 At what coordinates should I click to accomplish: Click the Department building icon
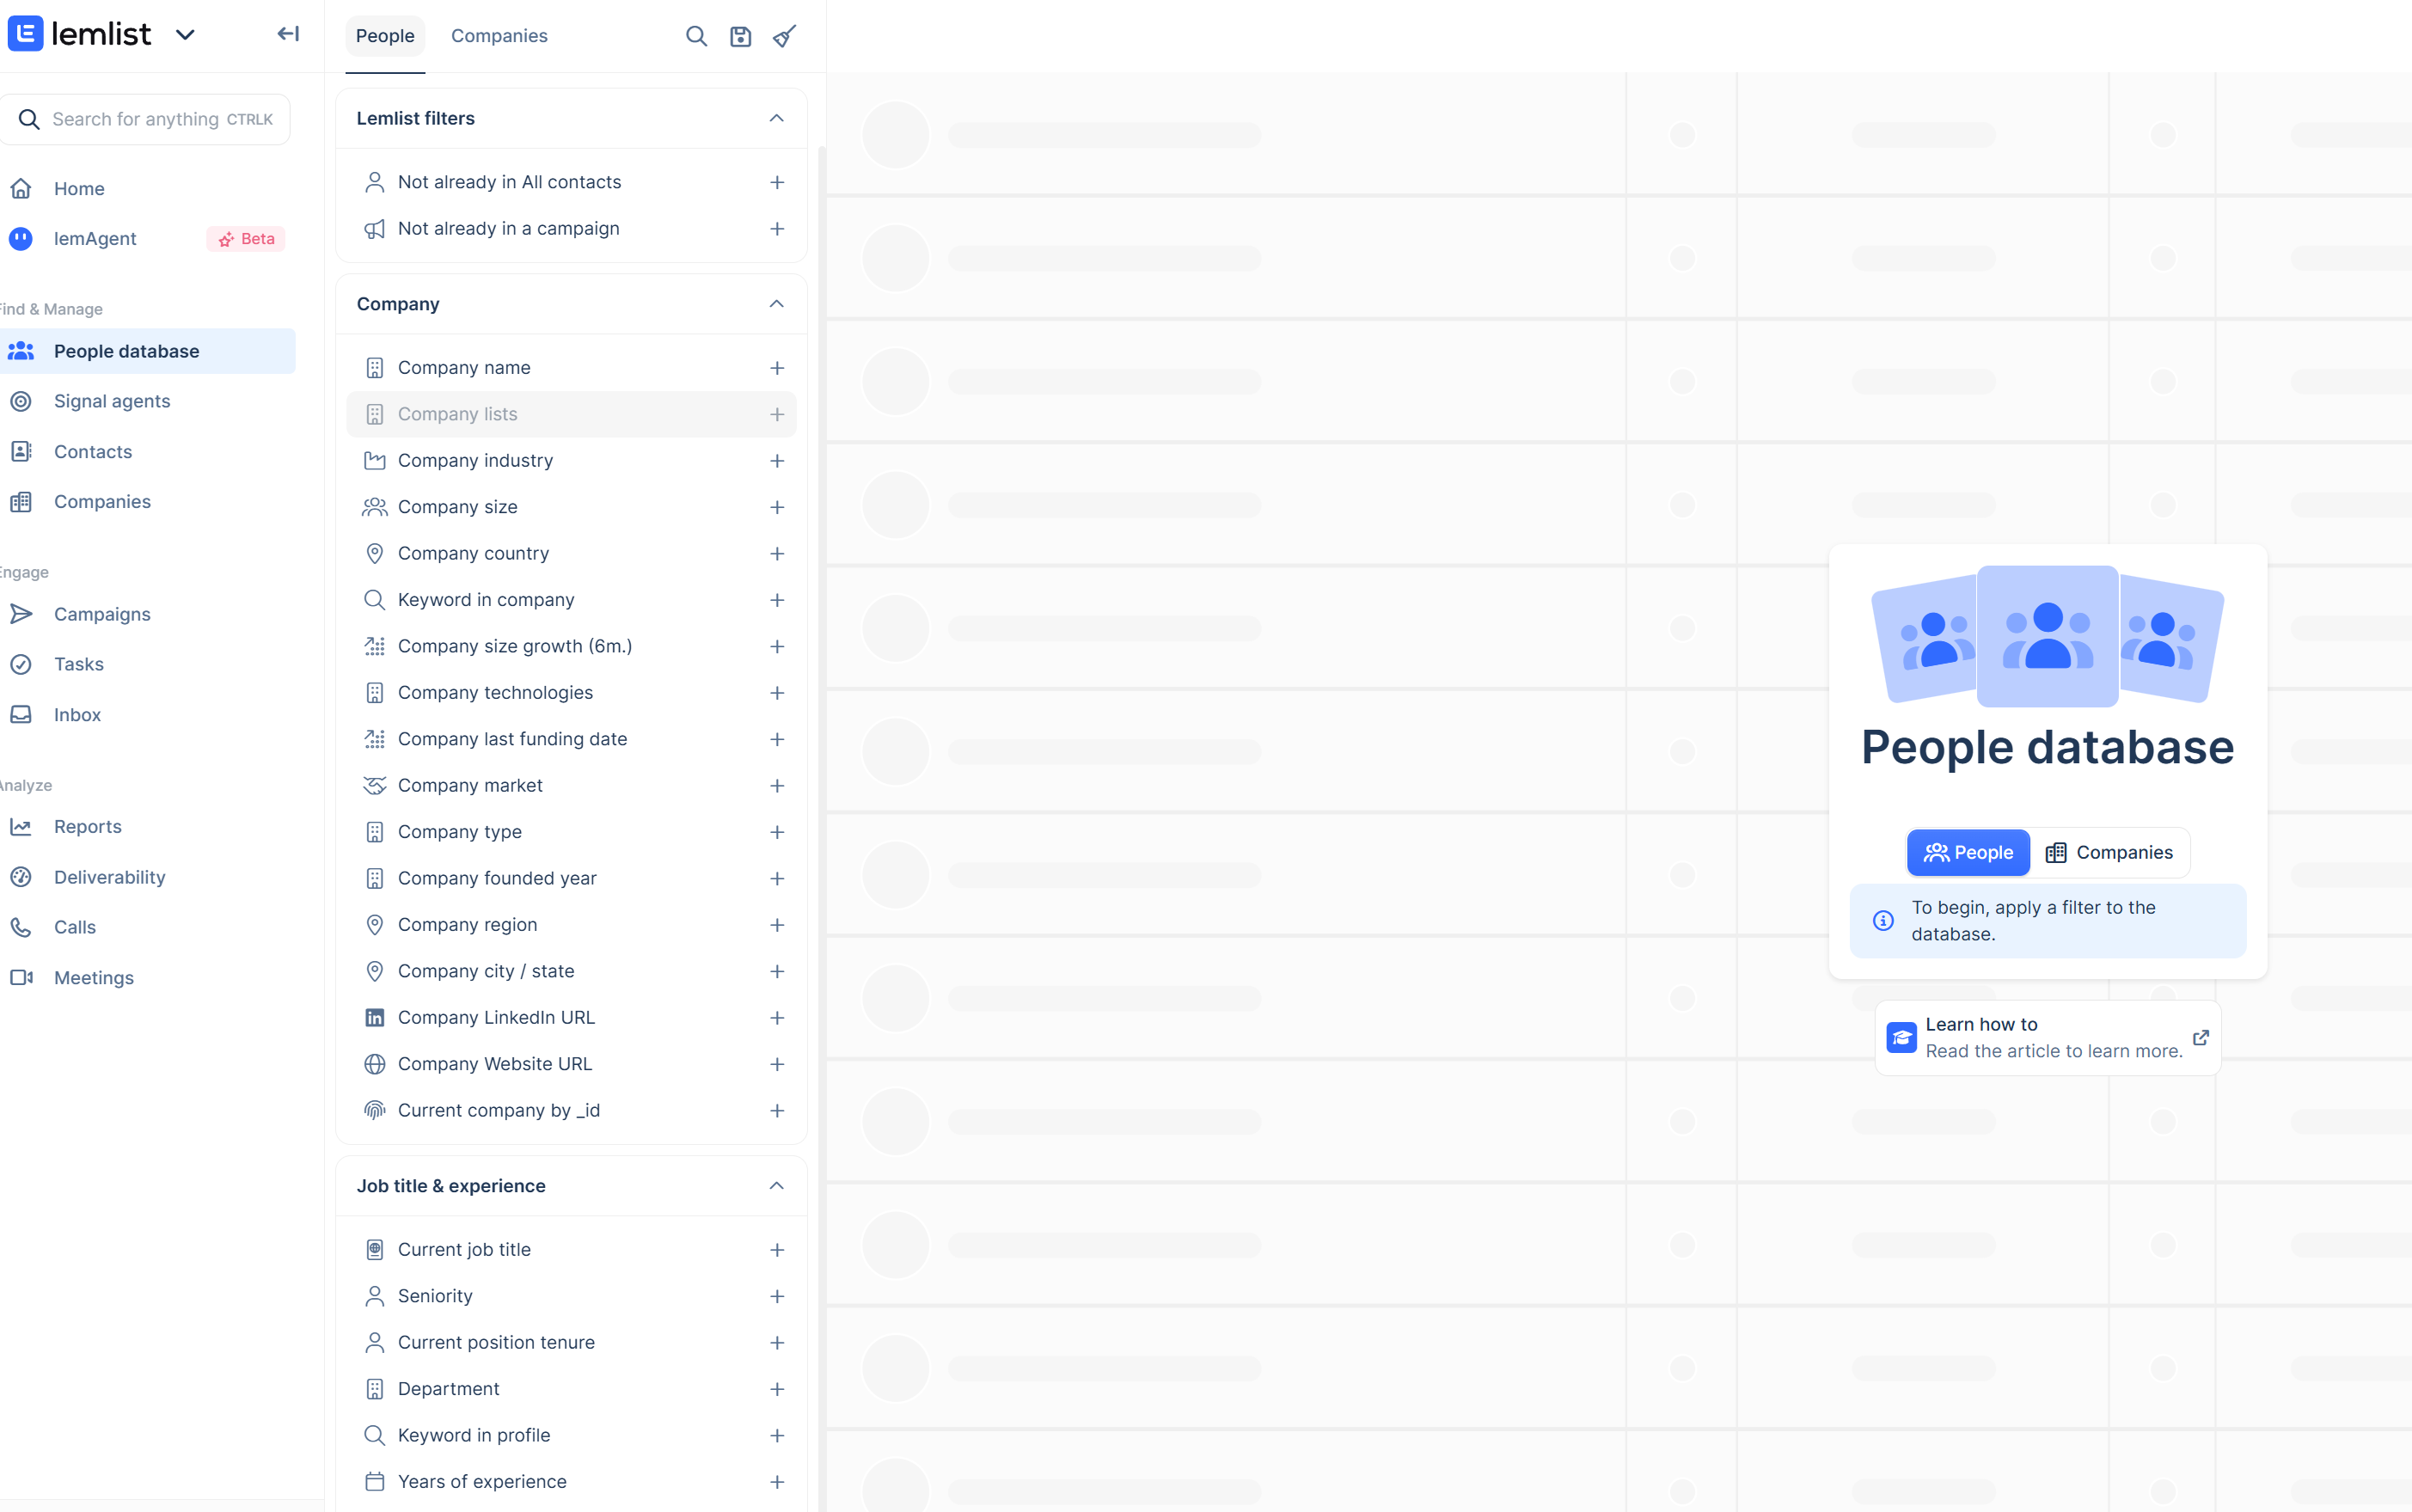pos(375,1389)
